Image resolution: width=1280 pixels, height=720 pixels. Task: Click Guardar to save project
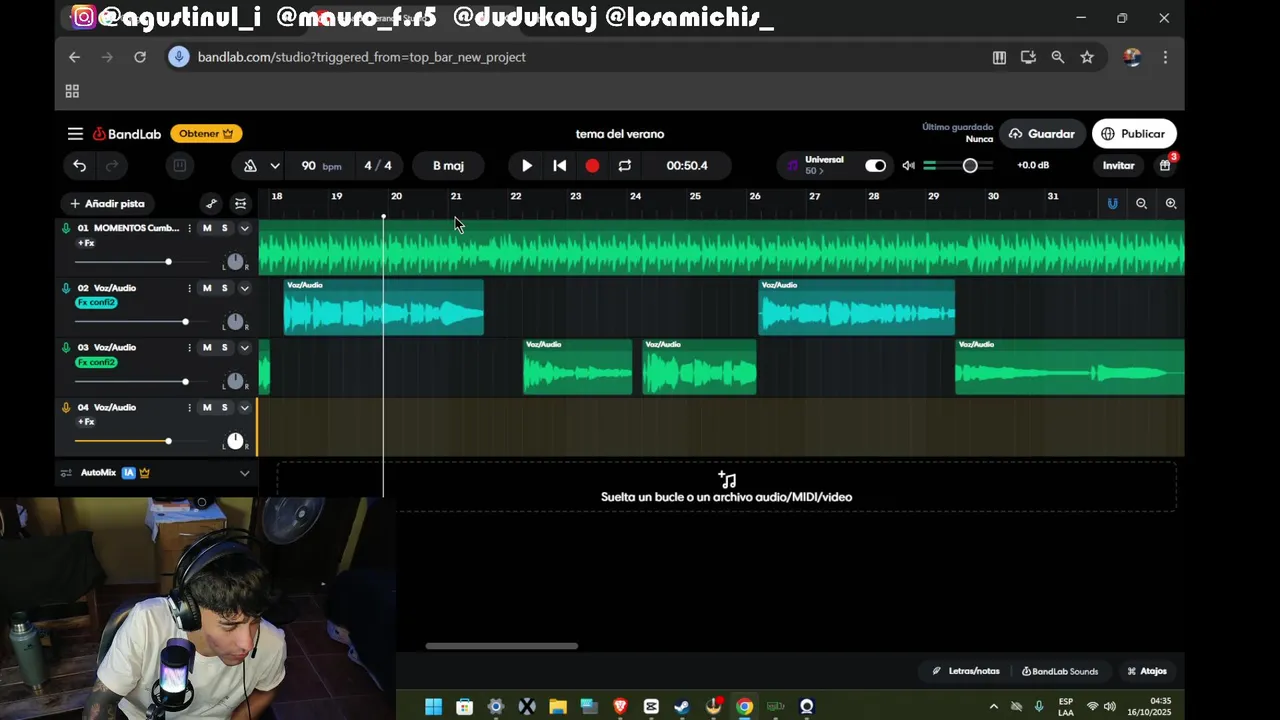pos(1042,134)
